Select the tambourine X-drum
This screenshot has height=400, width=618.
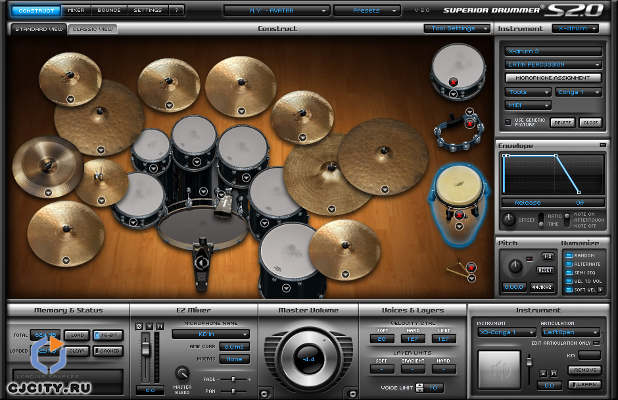coord(458,132)
